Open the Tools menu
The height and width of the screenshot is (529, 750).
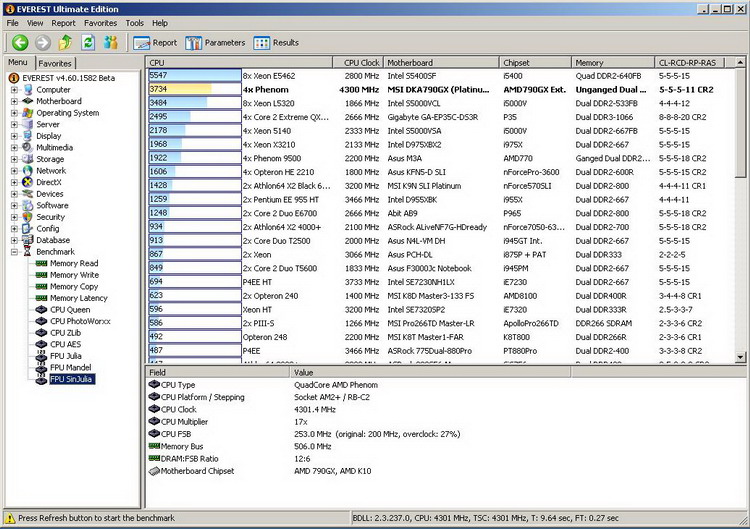(135, 22)
